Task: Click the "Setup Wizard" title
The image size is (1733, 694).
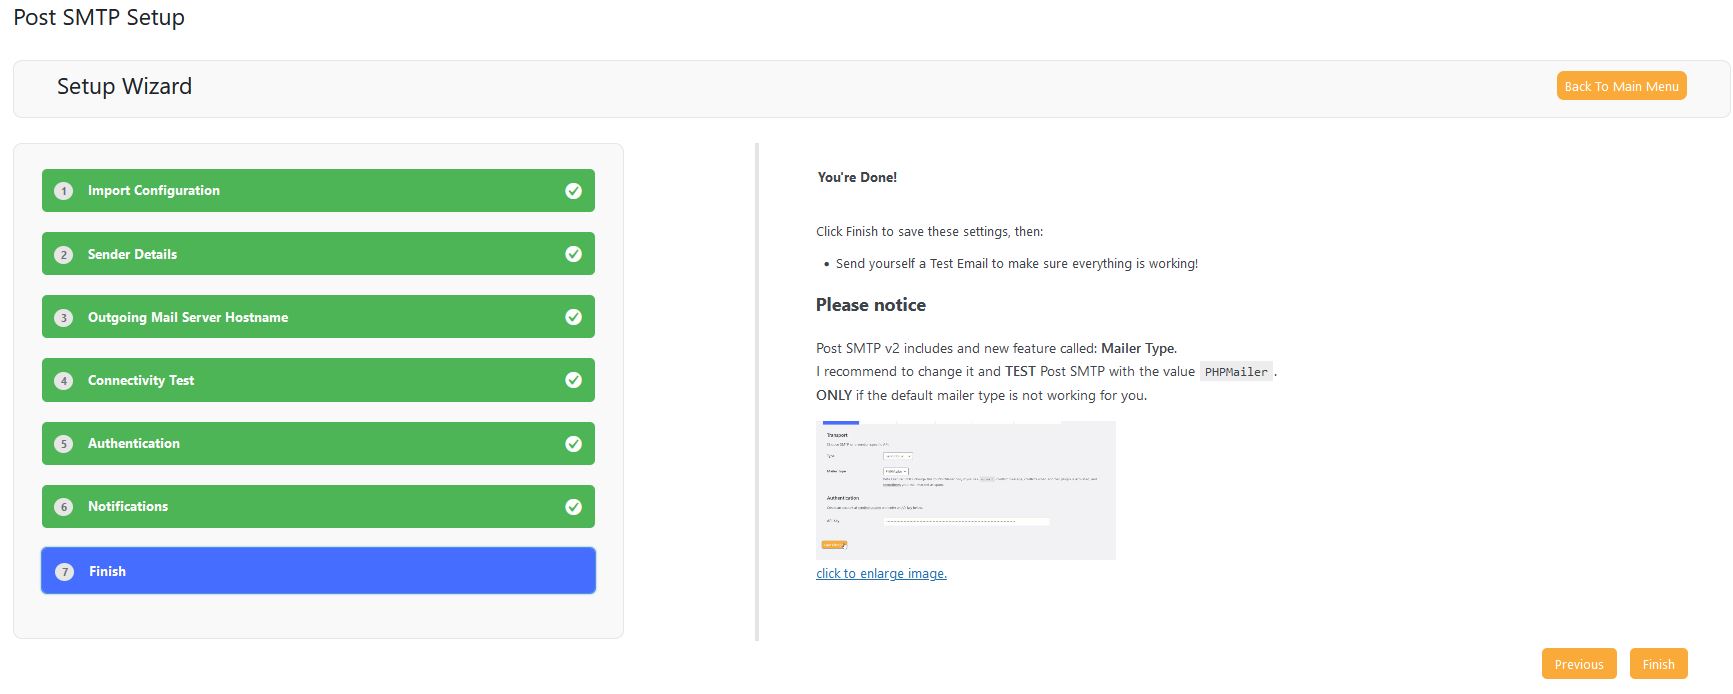Action: (124, 87)
